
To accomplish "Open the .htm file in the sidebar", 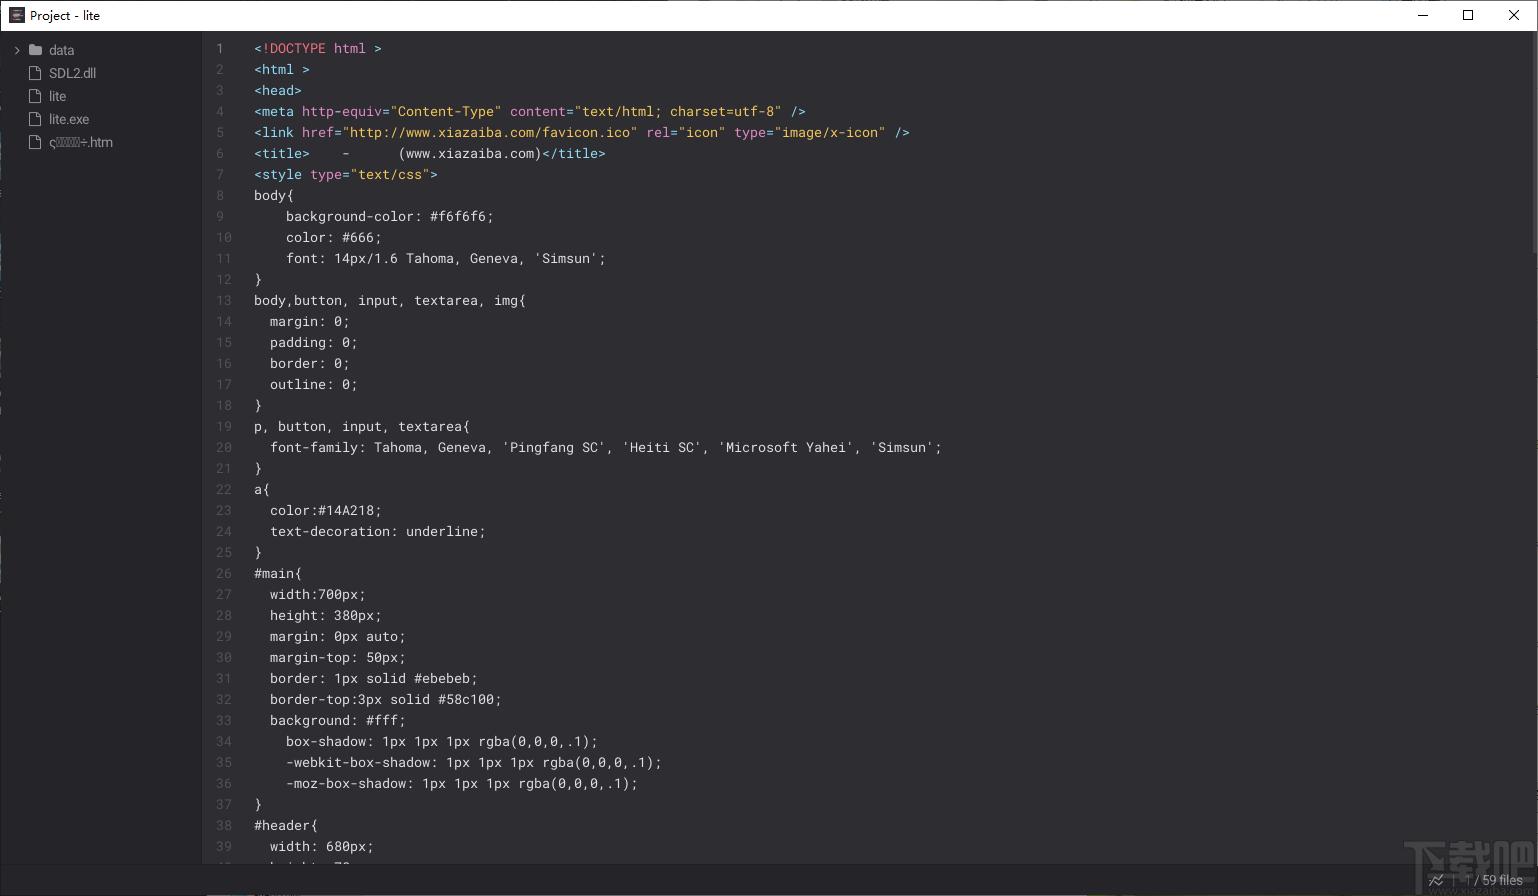I will pyautogui.click(x=81, y=142).
